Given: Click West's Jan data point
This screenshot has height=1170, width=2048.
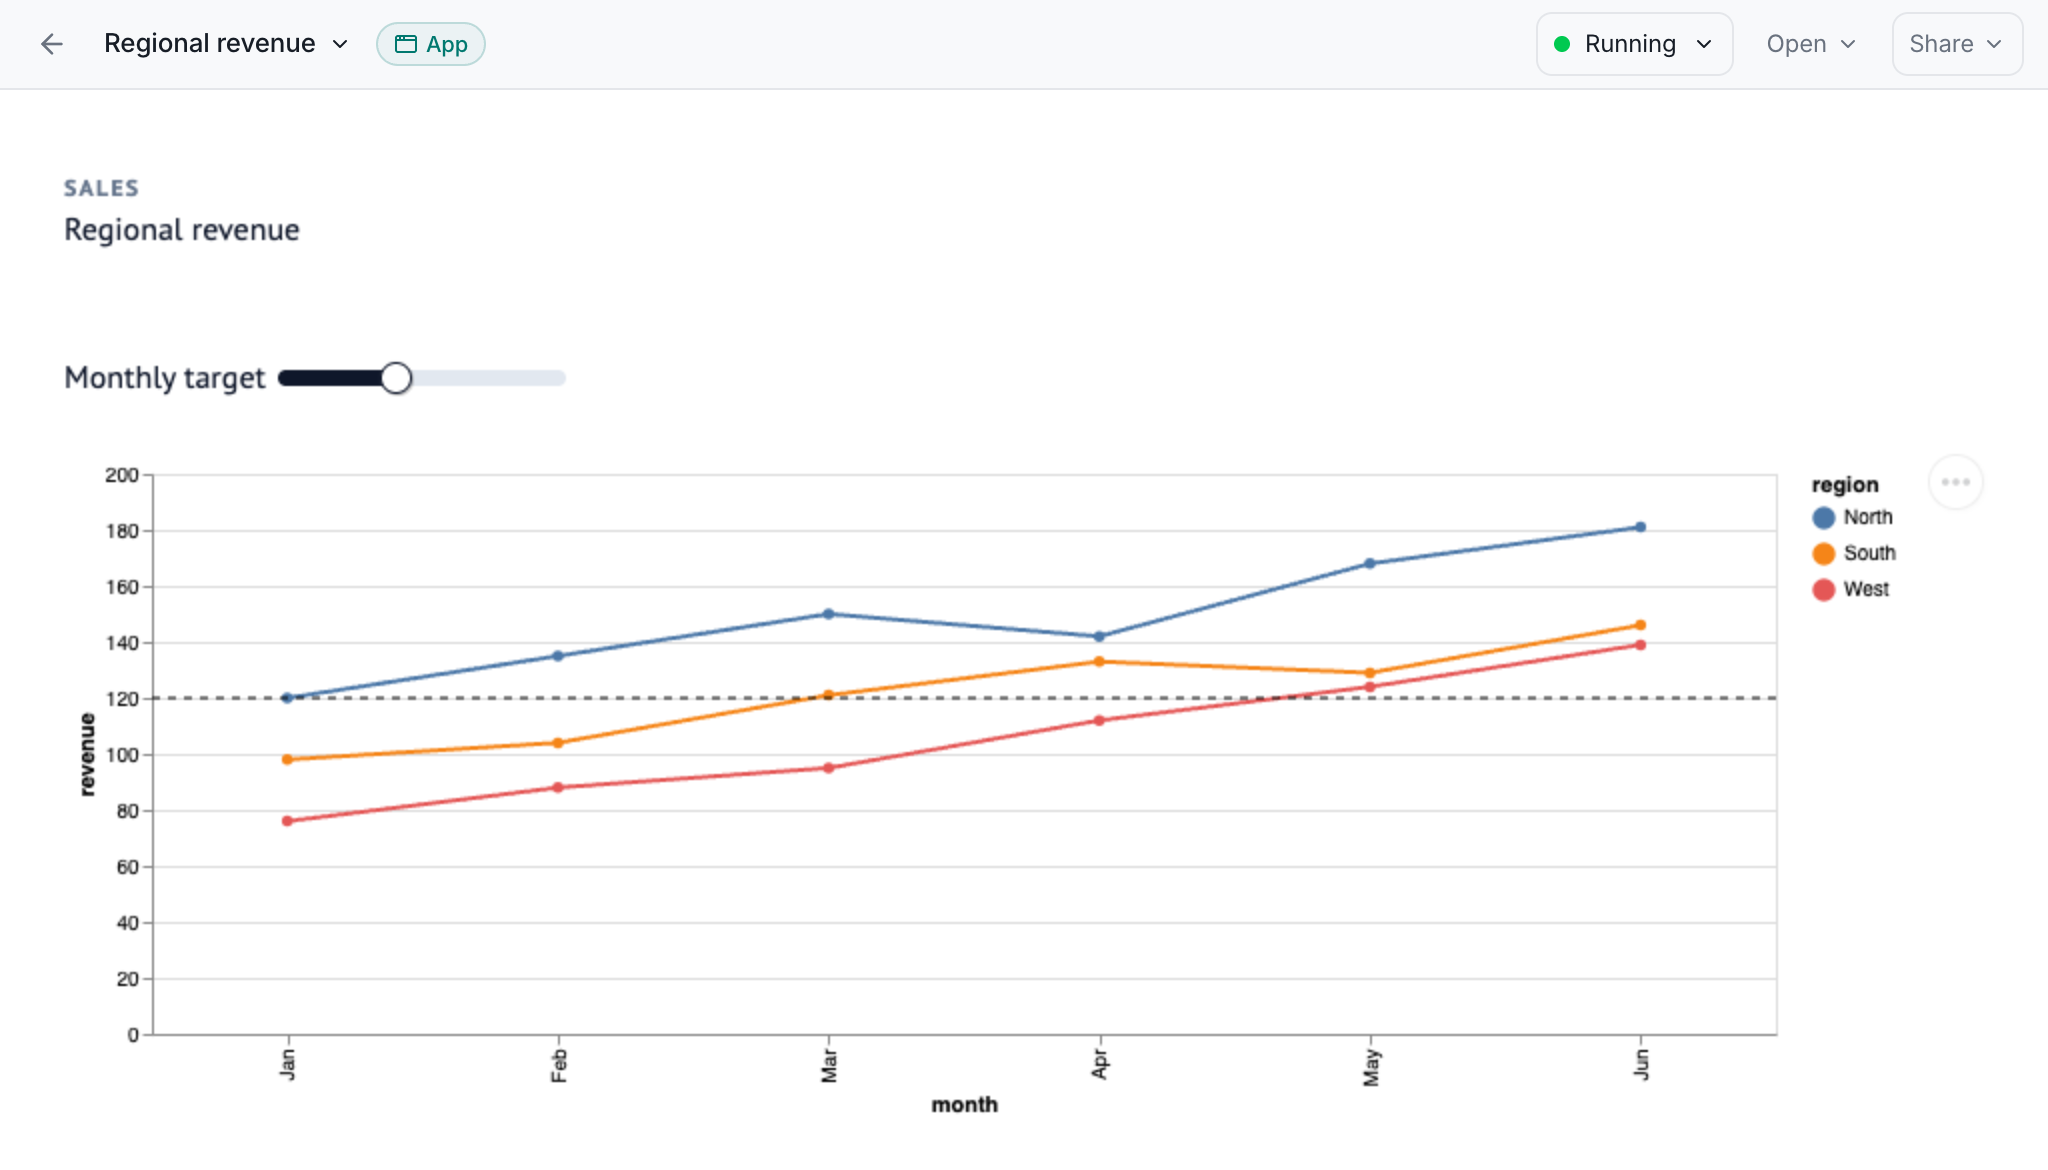Looking at the screenshot, I should [x=287, y=821].
